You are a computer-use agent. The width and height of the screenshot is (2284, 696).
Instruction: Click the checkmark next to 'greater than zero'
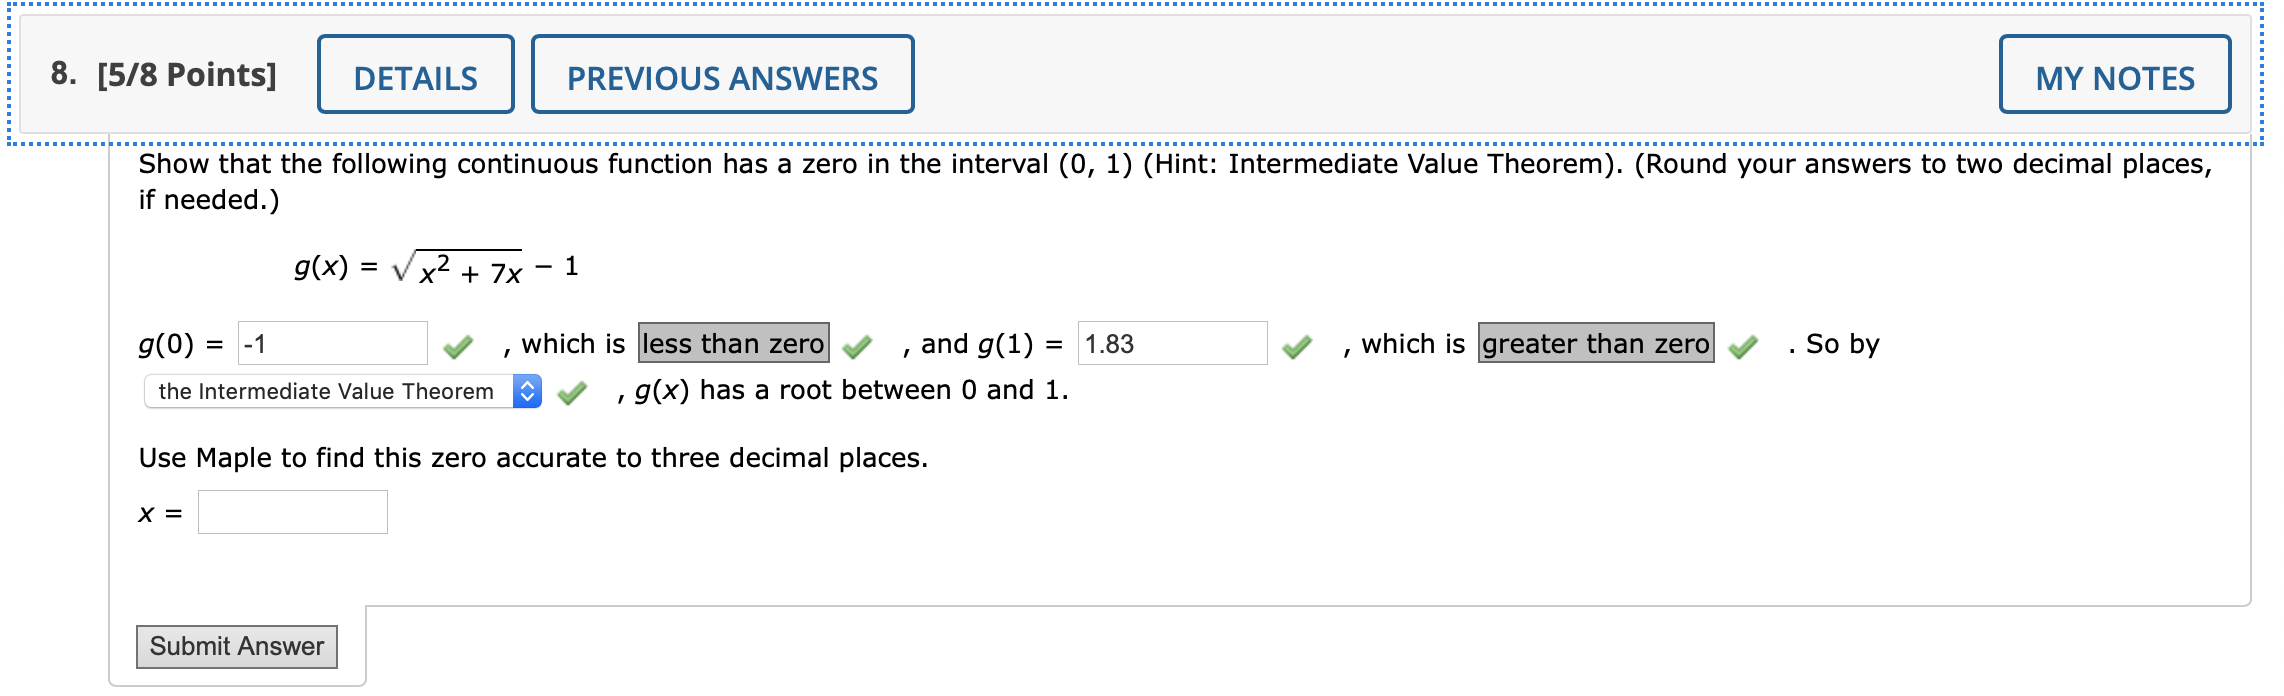(x=1744, y=344)
